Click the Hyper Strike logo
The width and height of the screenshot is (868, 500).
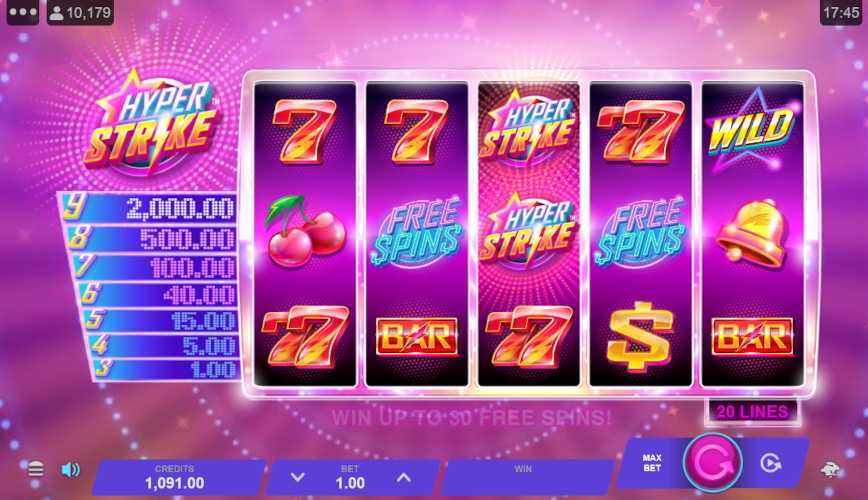pos(152,123)
